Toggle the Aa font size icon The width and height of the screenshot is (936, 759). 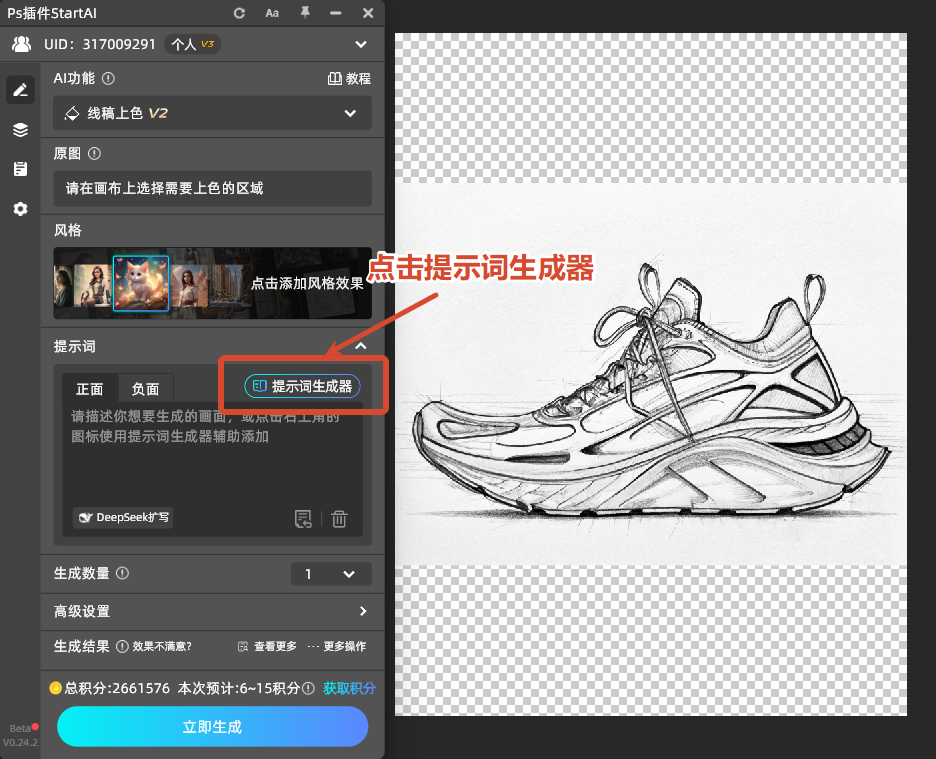pos(272,13)
